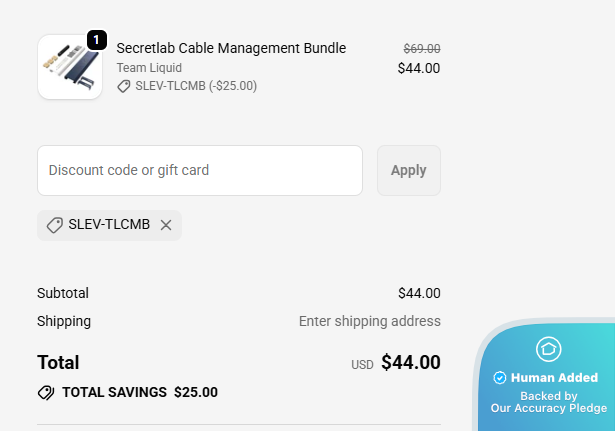Click the Total Savings tag icon
615x431 pixels.
46,393
